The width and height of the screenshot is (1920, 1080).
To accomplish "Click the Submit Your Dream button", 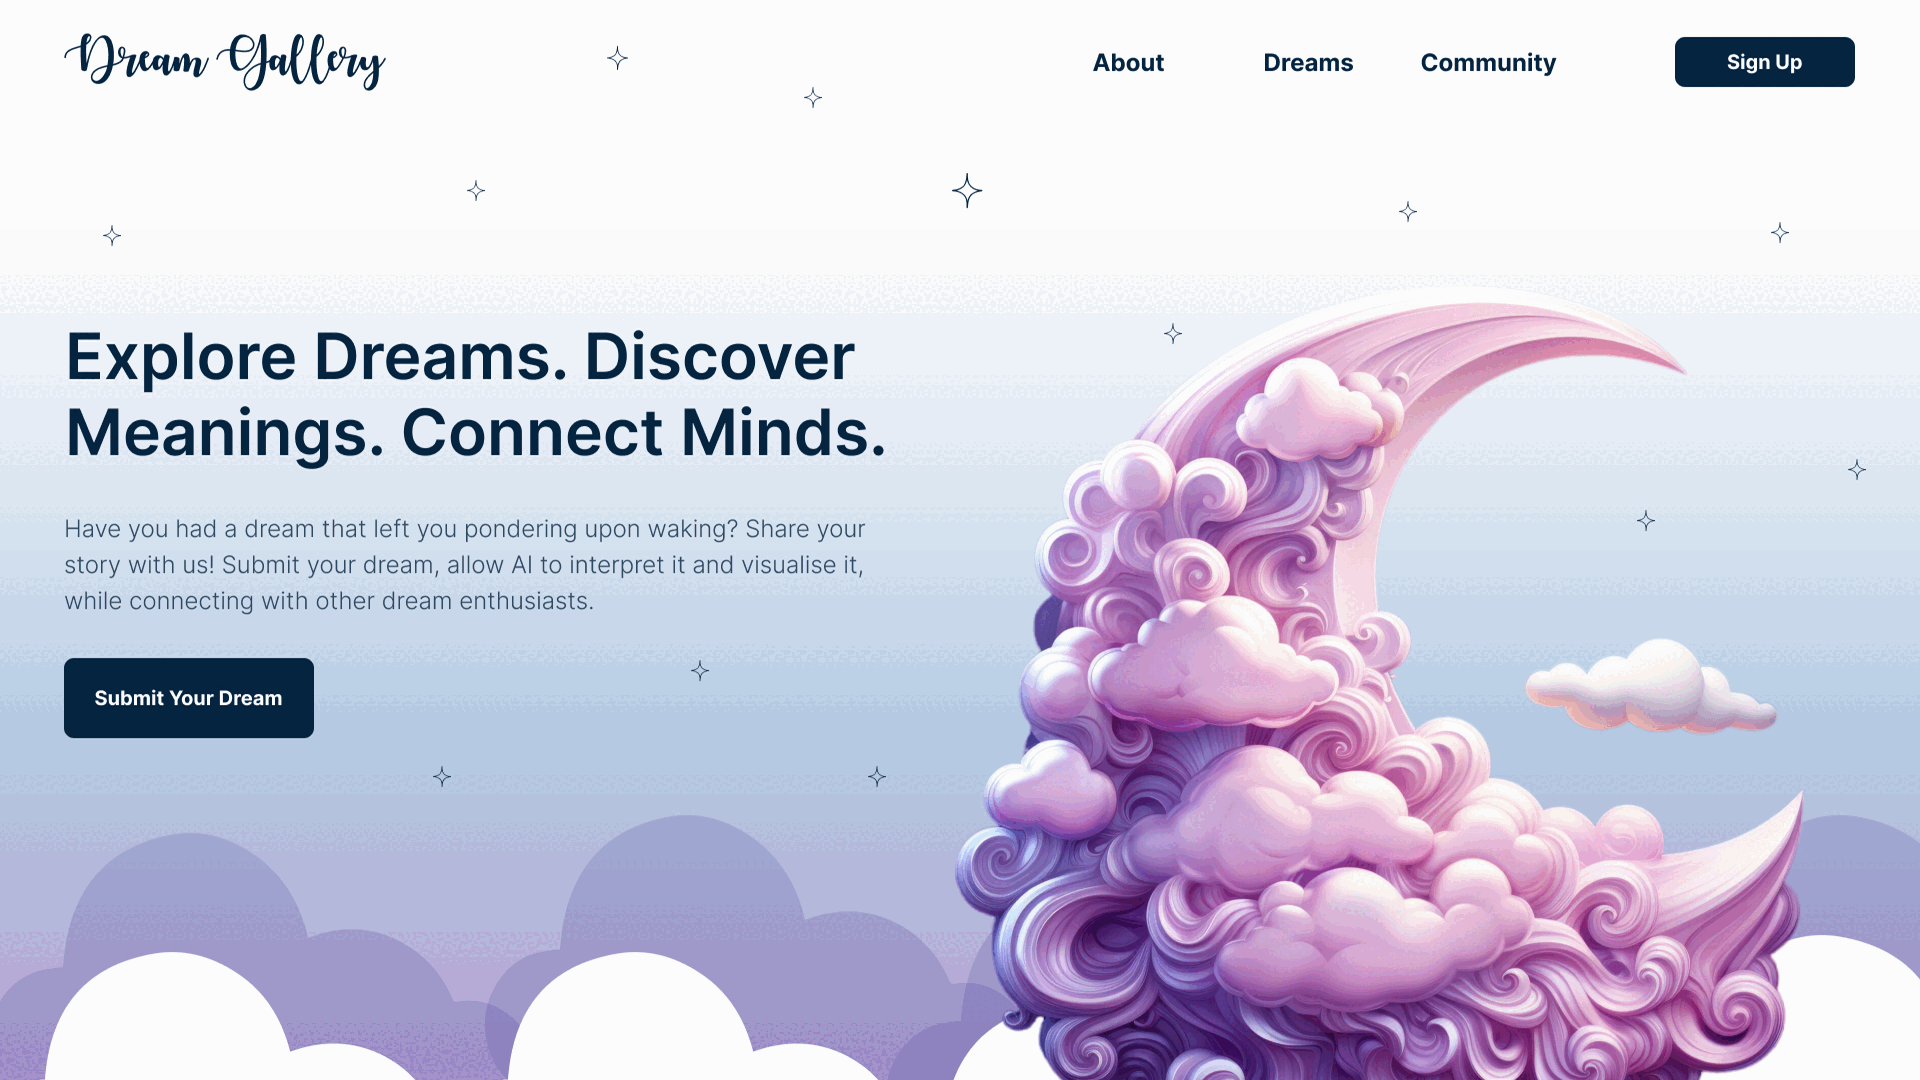I will (x=187, y=698).
